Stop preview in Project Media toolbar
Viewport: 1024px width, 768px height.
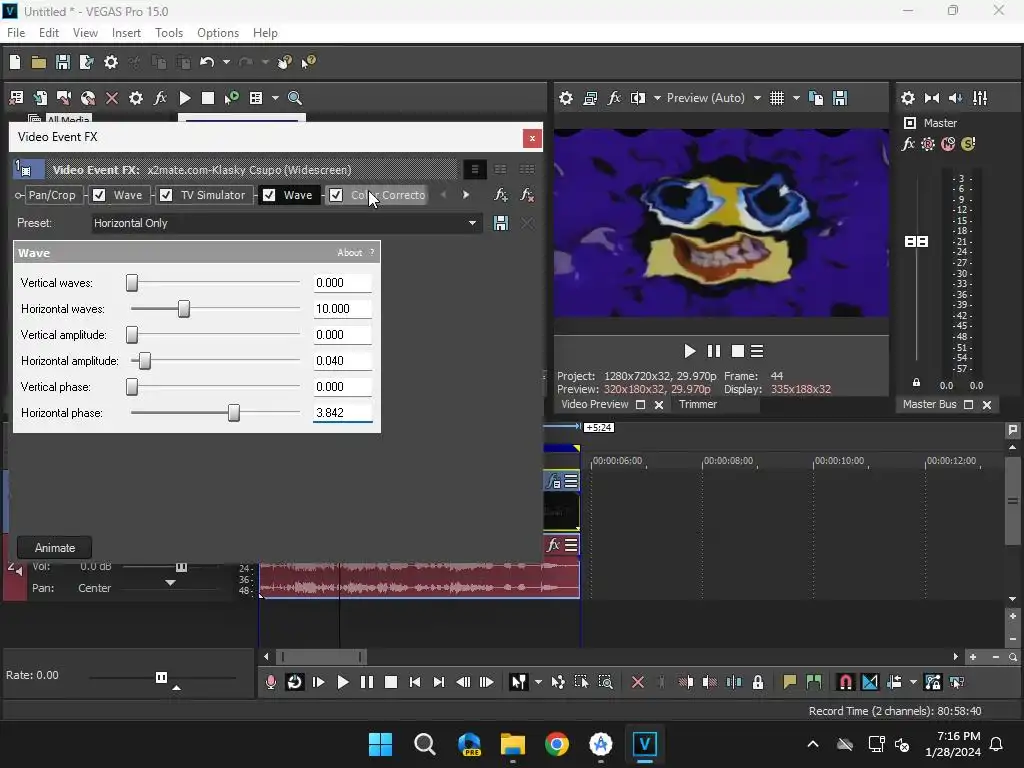(x=208, y=98)
